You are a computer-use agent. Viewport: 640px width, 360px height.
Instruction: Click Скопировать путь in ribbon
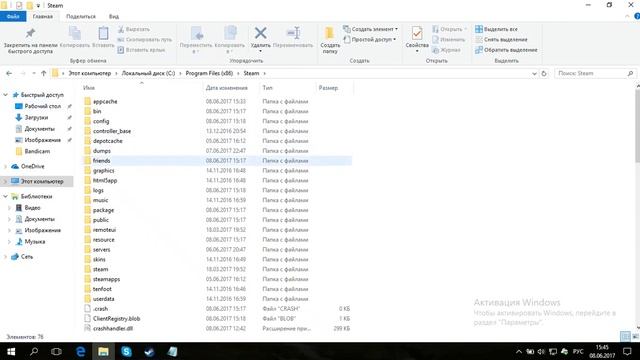click(145, 40)
